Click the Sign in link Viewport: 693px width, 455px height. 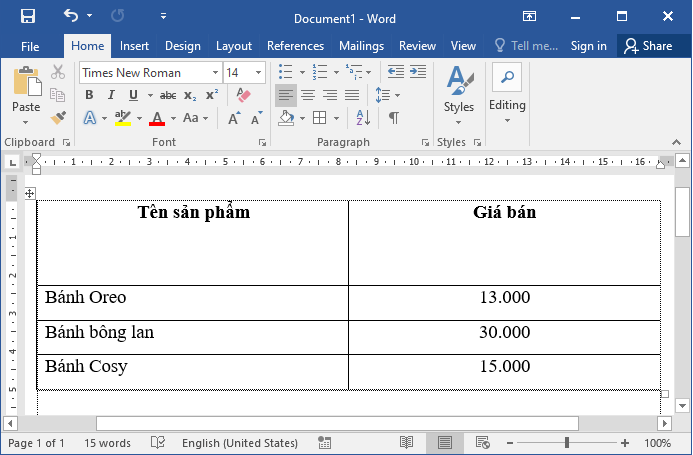(588, 46)
